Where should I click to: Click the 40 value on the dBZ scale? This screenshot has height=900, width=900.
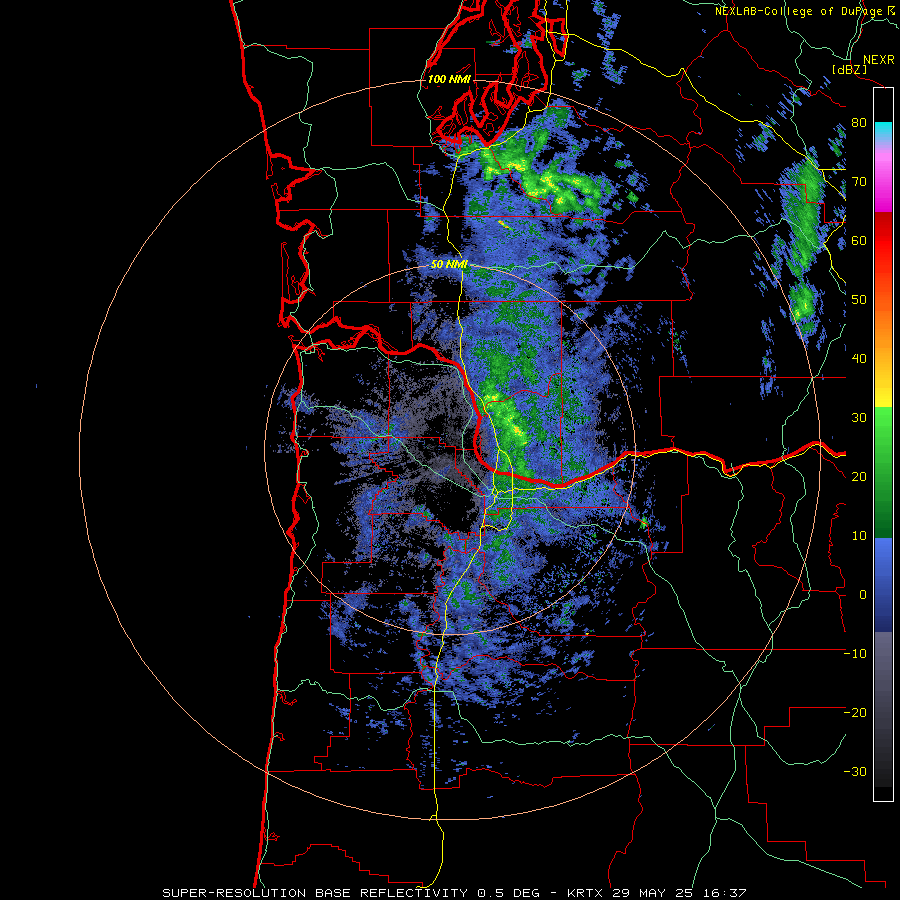pos(859,359)
